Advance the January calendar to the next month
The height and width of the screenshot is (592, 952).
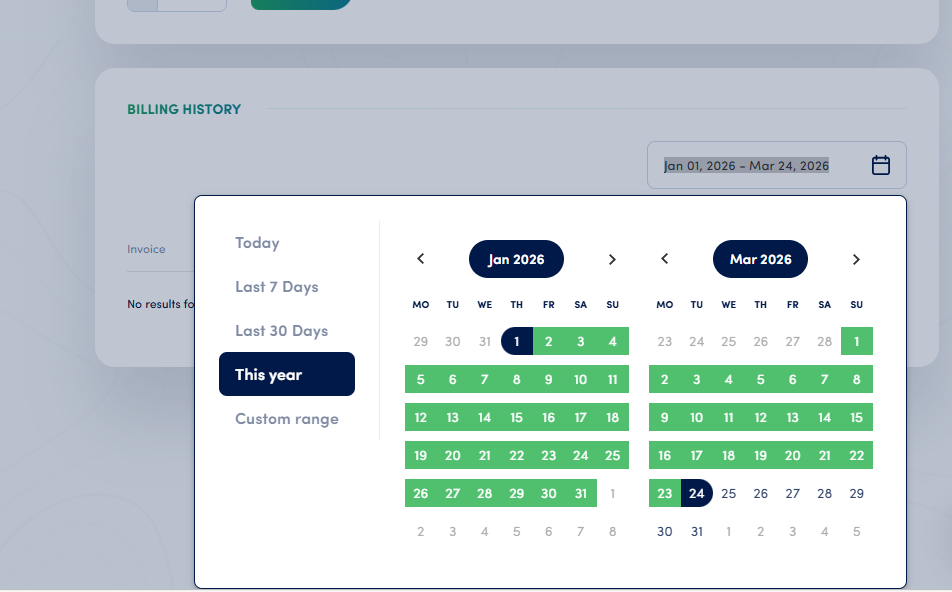(612, 258)
